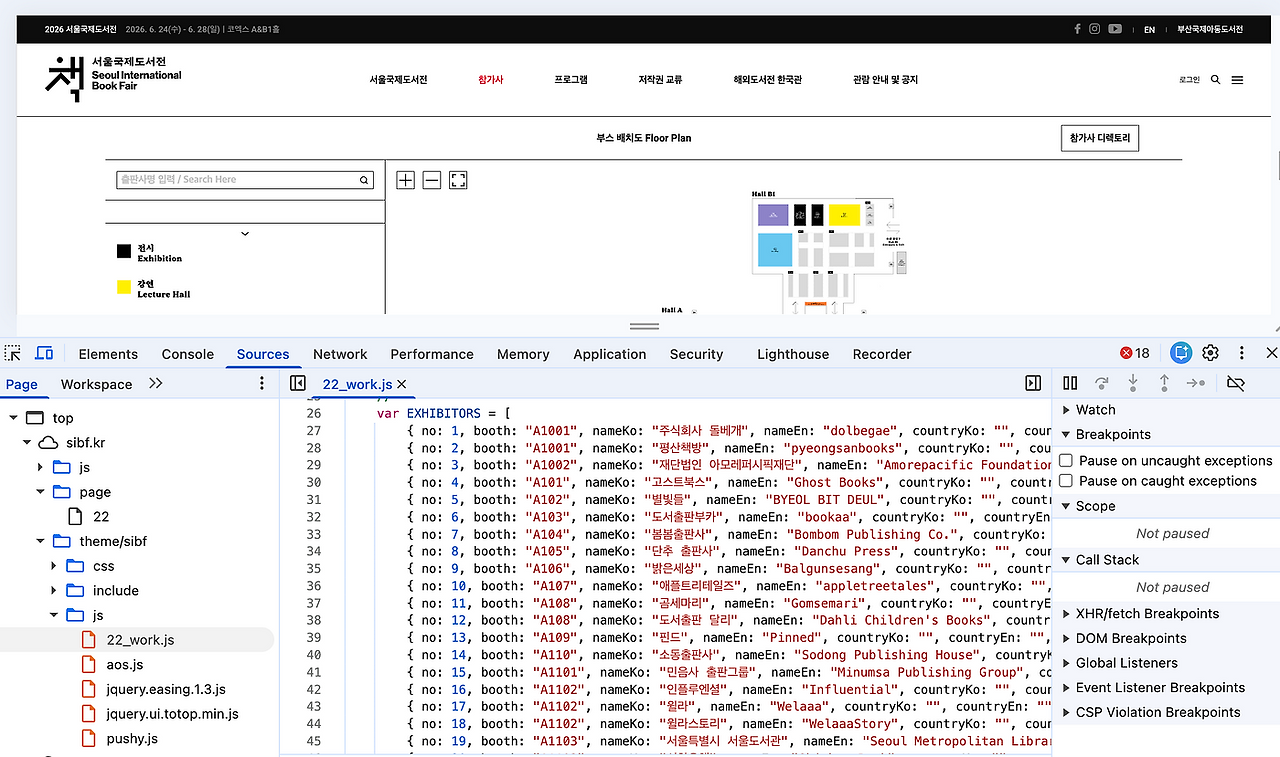Enable Pause on uncaught exceptions
1280x757 pixels.
1066,461
